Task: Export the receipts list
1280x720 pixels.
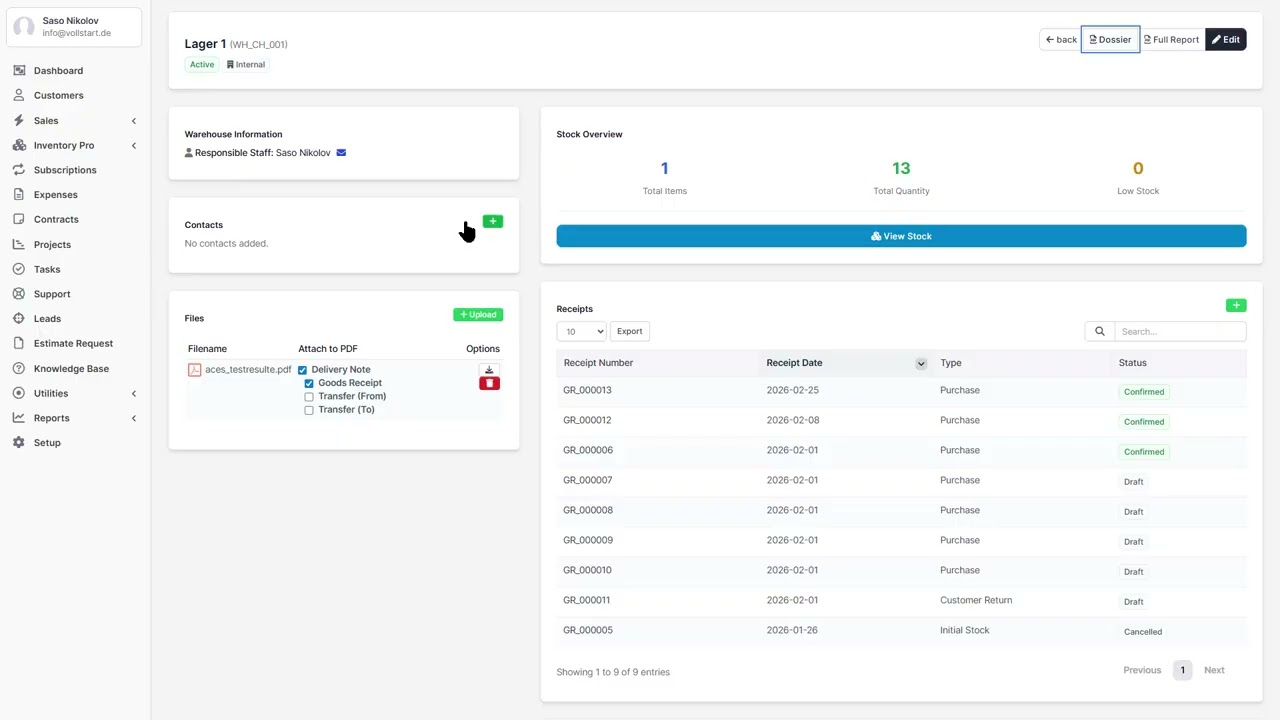Action: (629, 331)
